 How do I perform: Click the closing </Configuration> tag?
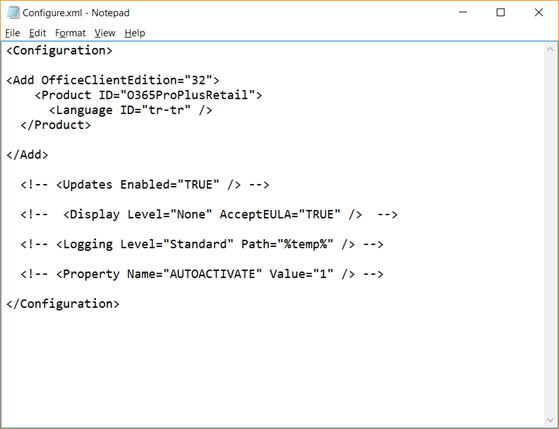tap(63, 304)
